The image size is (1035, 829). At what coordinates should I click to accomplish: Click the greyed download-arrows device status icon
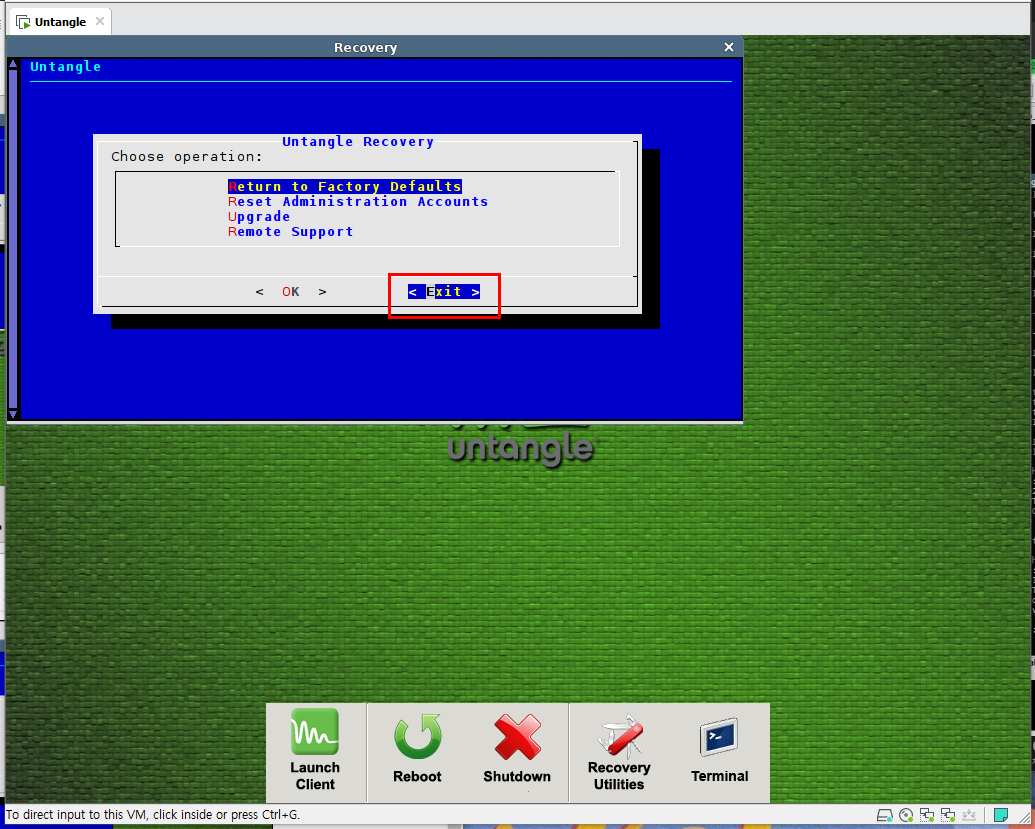coord(969,815)
